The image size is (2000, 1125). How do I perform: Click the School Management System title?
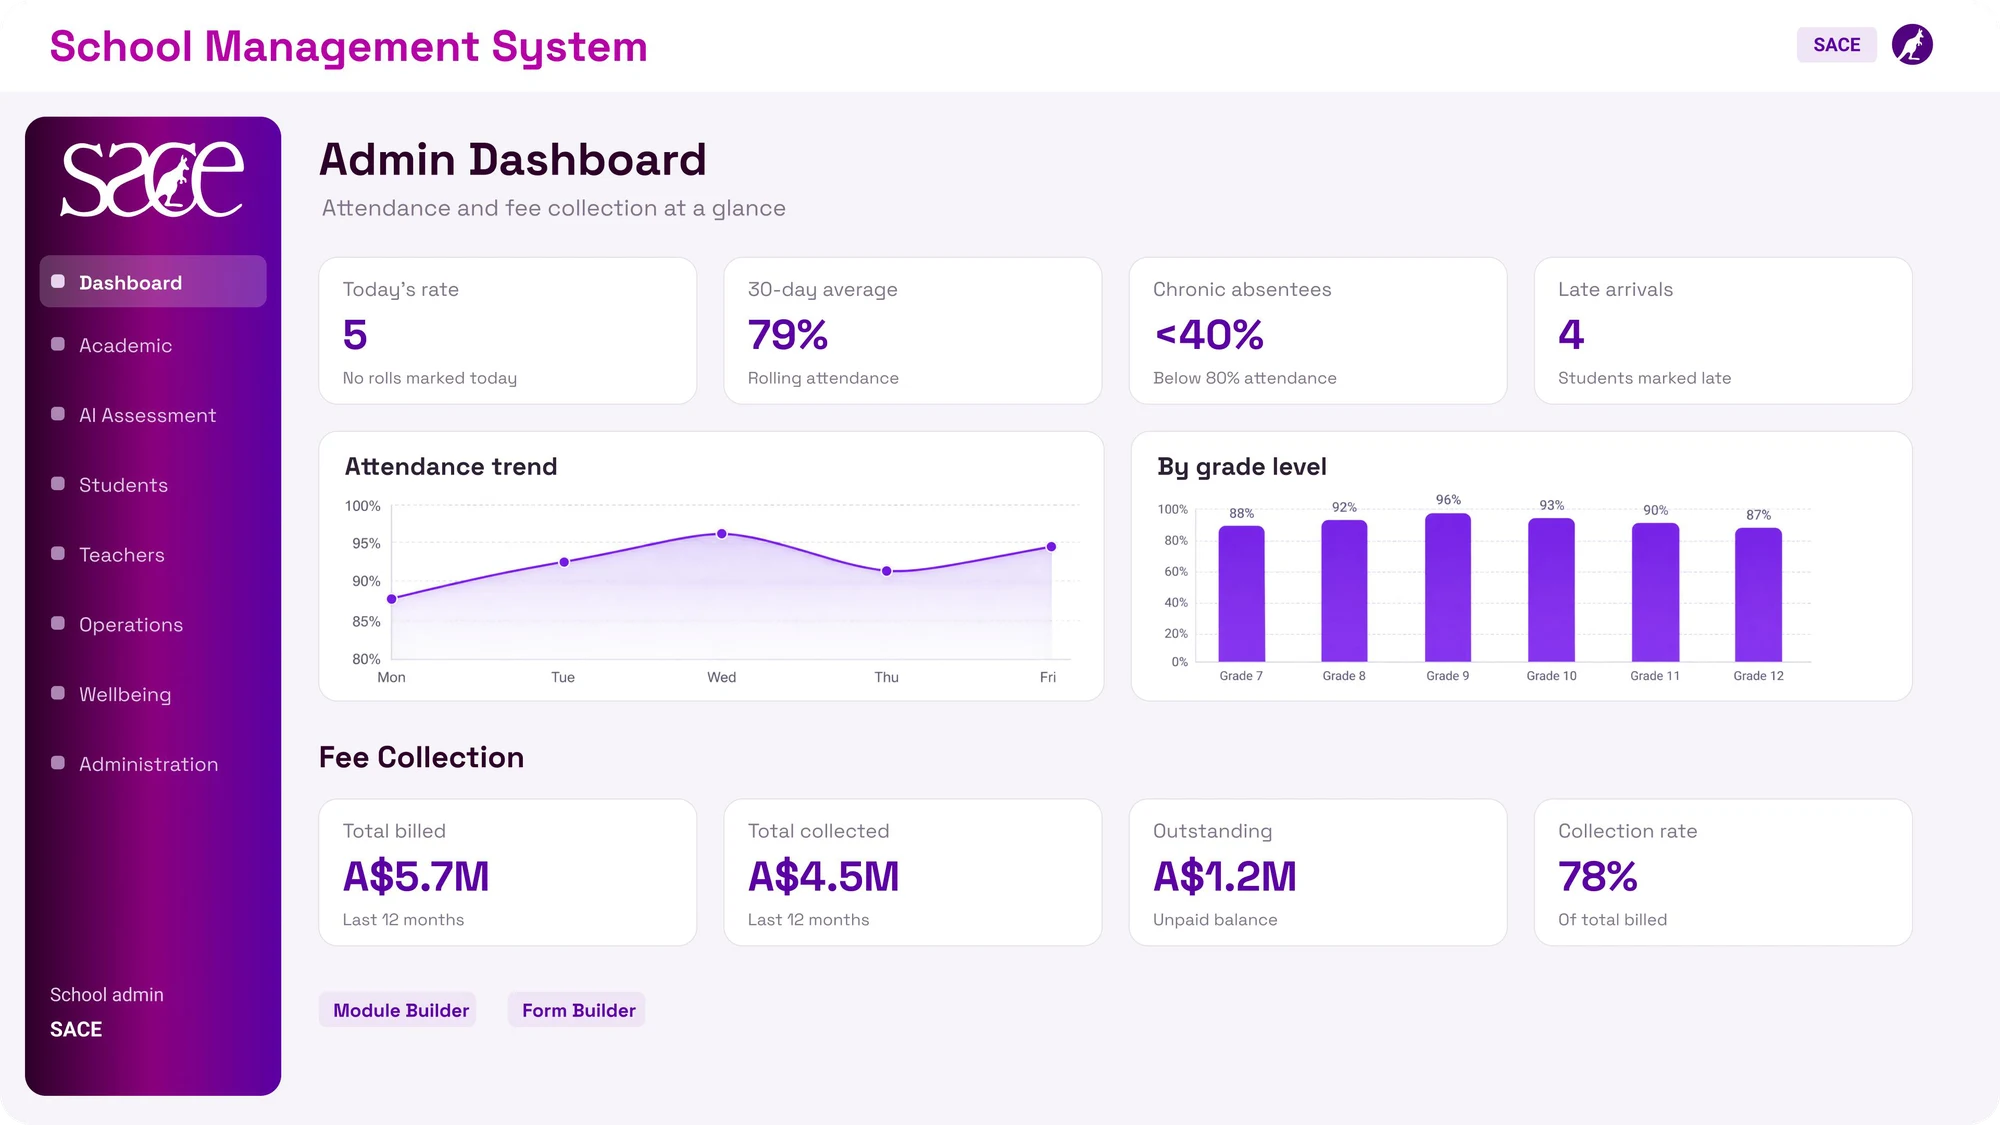(349, 47)
